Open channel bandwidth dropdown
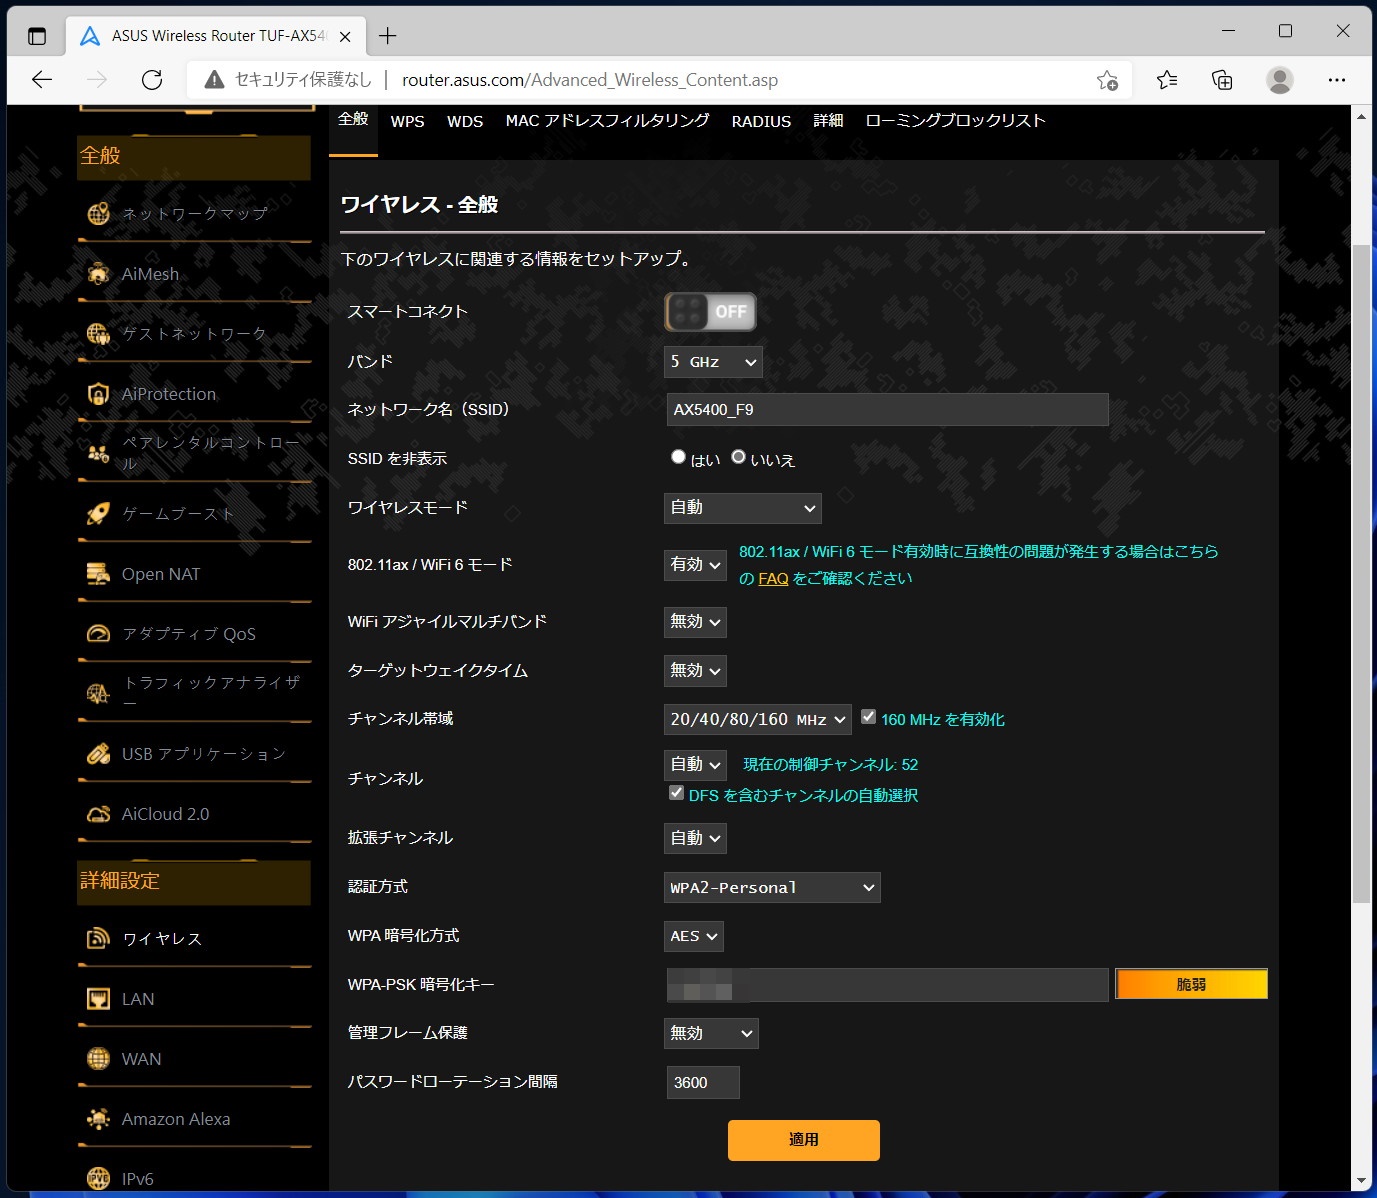This screenshot has height=1198, width=1377. point(758,719)
